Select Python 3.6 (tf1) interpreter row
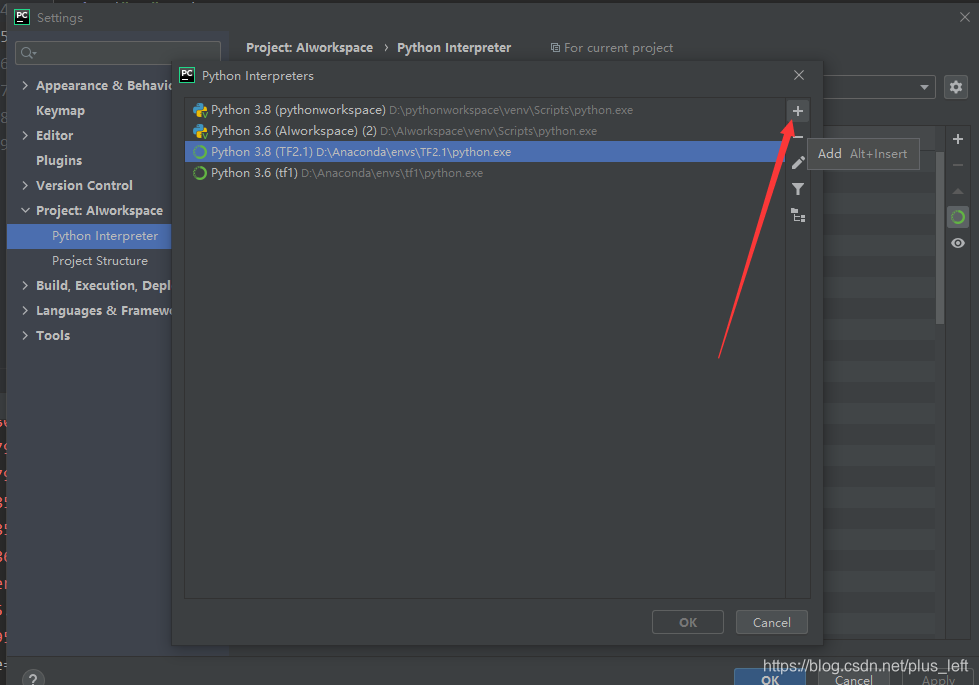979x685 pixels. 485,173
